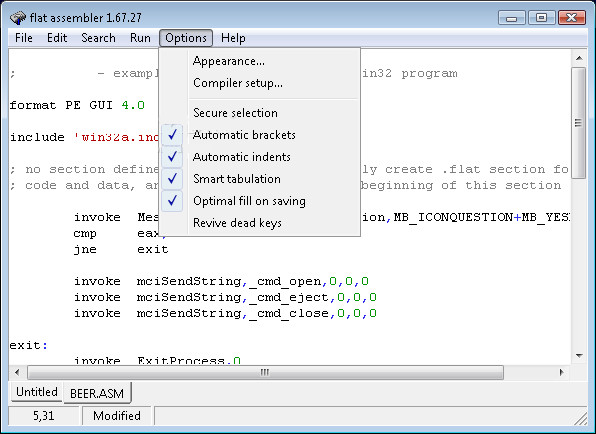Turn off Smart tabulation
Viewport: 596px width, 434px height.
pos(260,179)
